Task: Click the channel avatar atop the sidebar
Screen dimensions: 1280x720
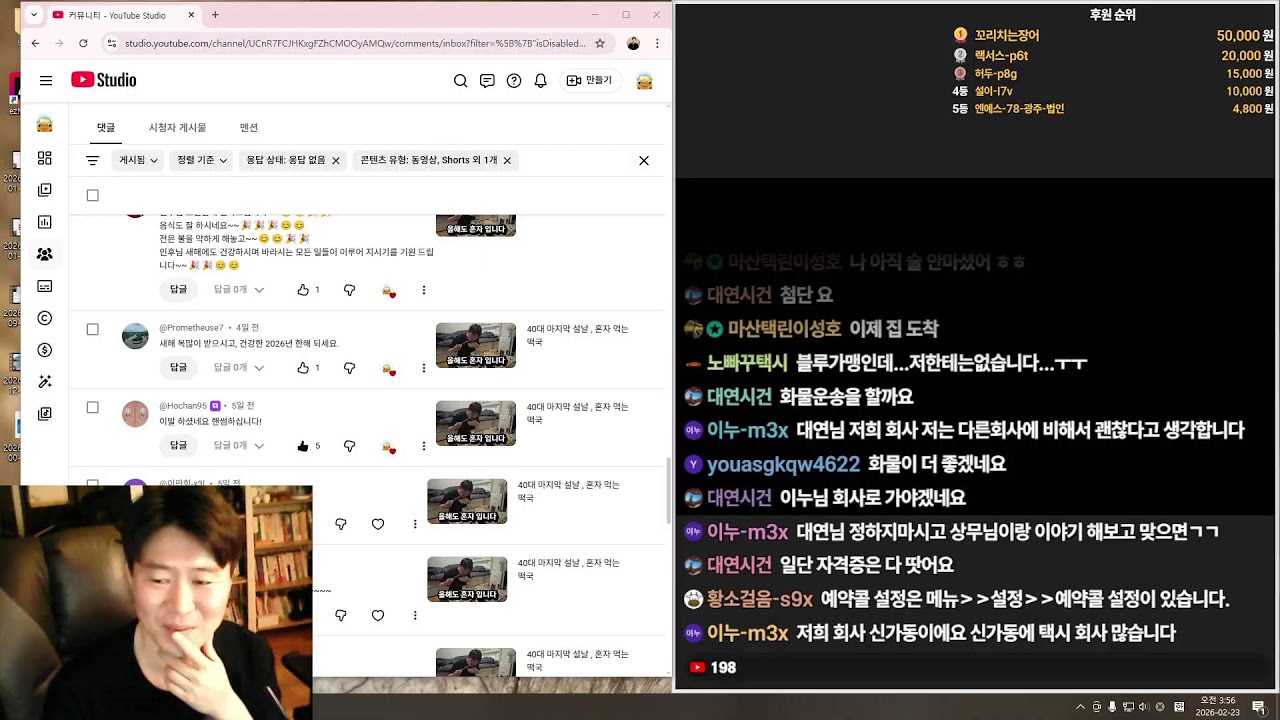Action: (x=44, y=124)
